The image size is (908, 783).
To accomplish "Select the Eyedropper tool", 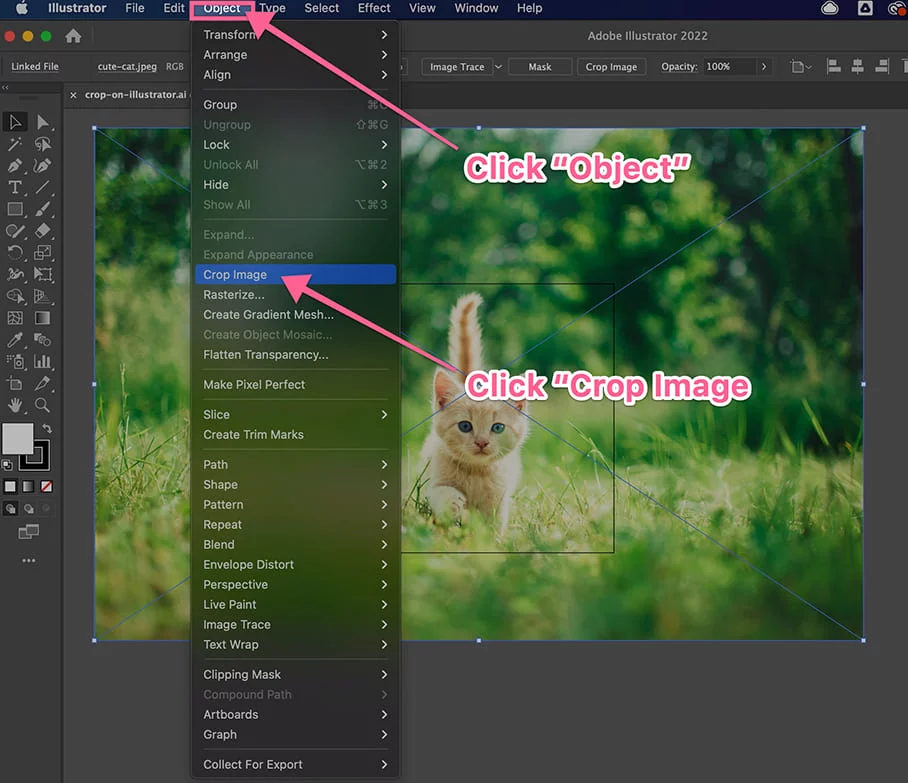I will pos(15,340).
